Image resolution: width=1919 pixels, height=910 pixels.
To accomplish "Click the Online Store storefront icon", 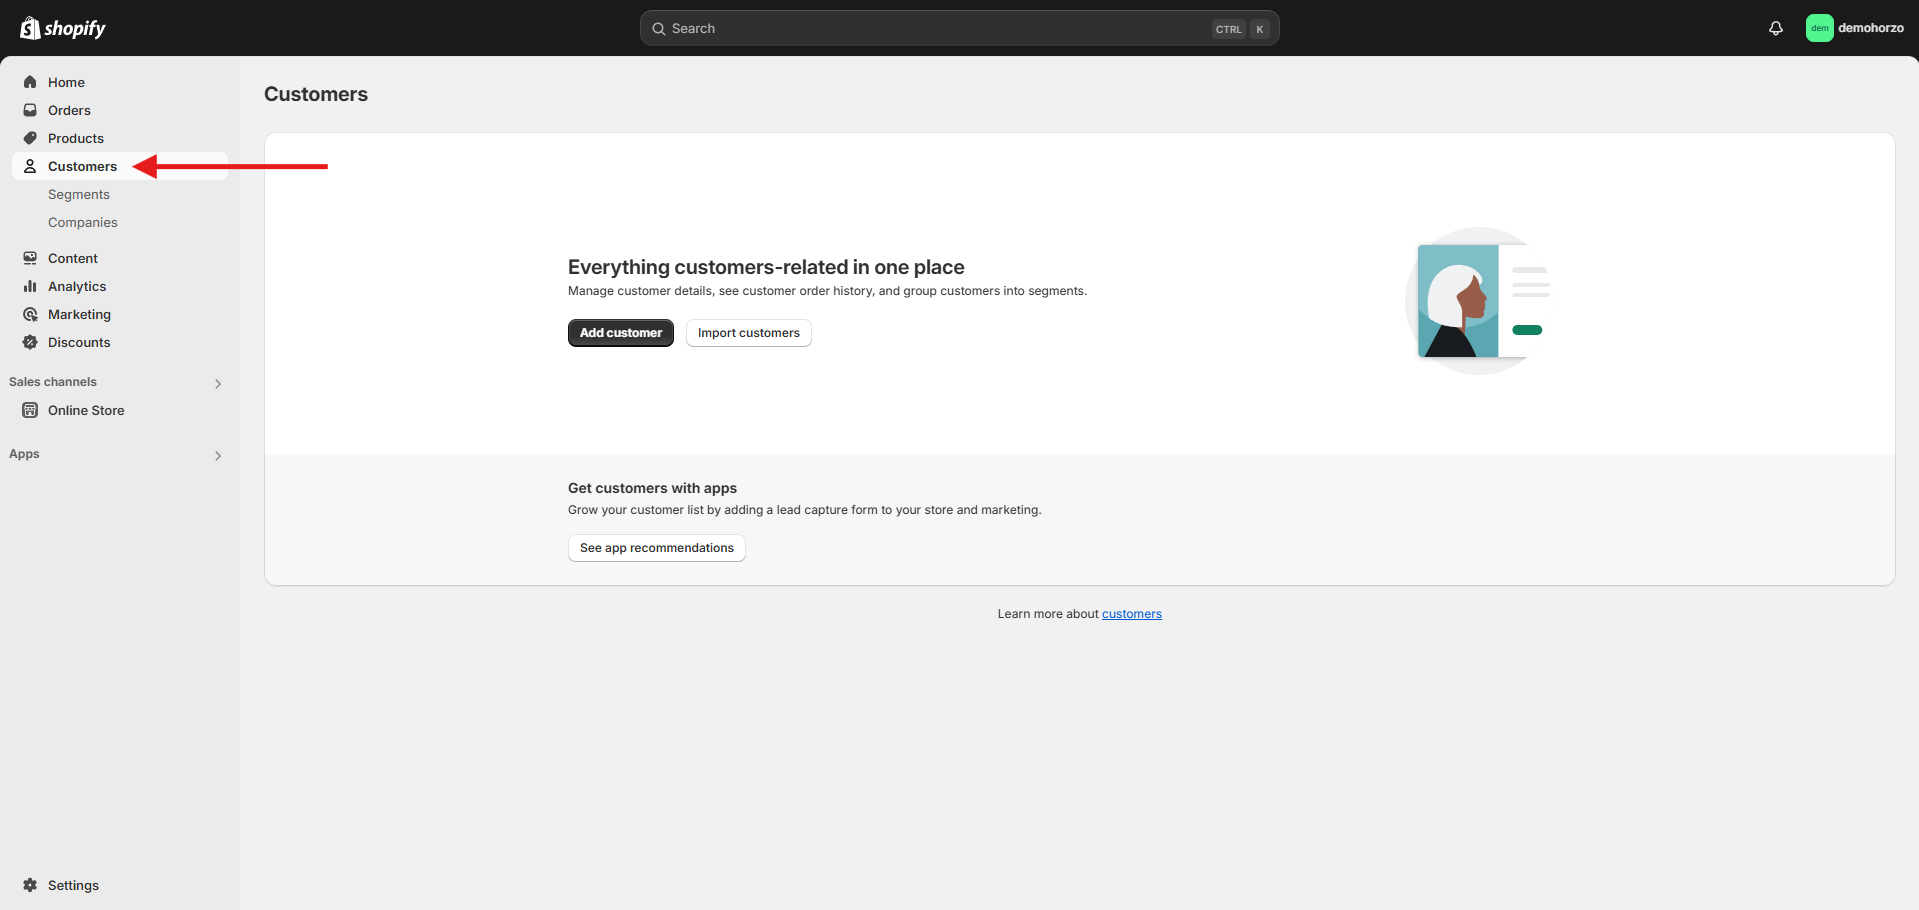I will tap(30, 410).
